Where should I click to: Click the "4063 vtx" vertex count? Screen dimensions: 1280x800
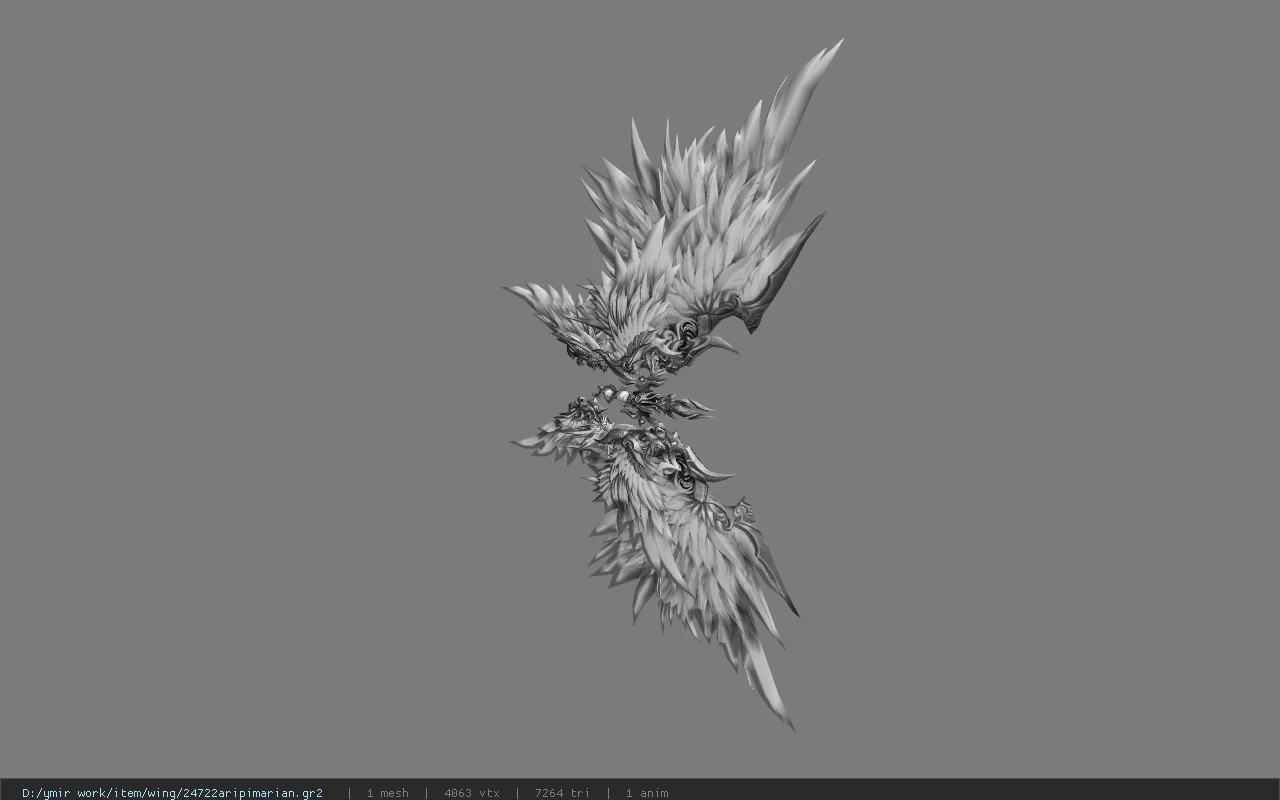click(x=472, y=793)
